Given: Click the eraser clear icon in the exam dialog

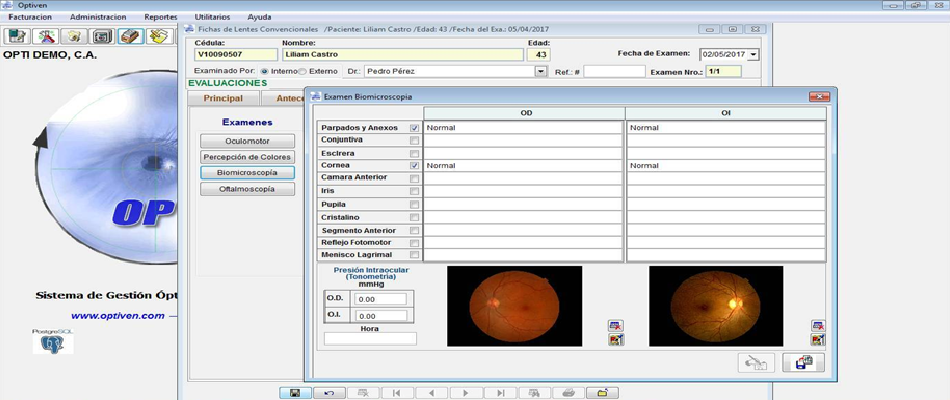Looking at the screenshot, I should 756,364.
